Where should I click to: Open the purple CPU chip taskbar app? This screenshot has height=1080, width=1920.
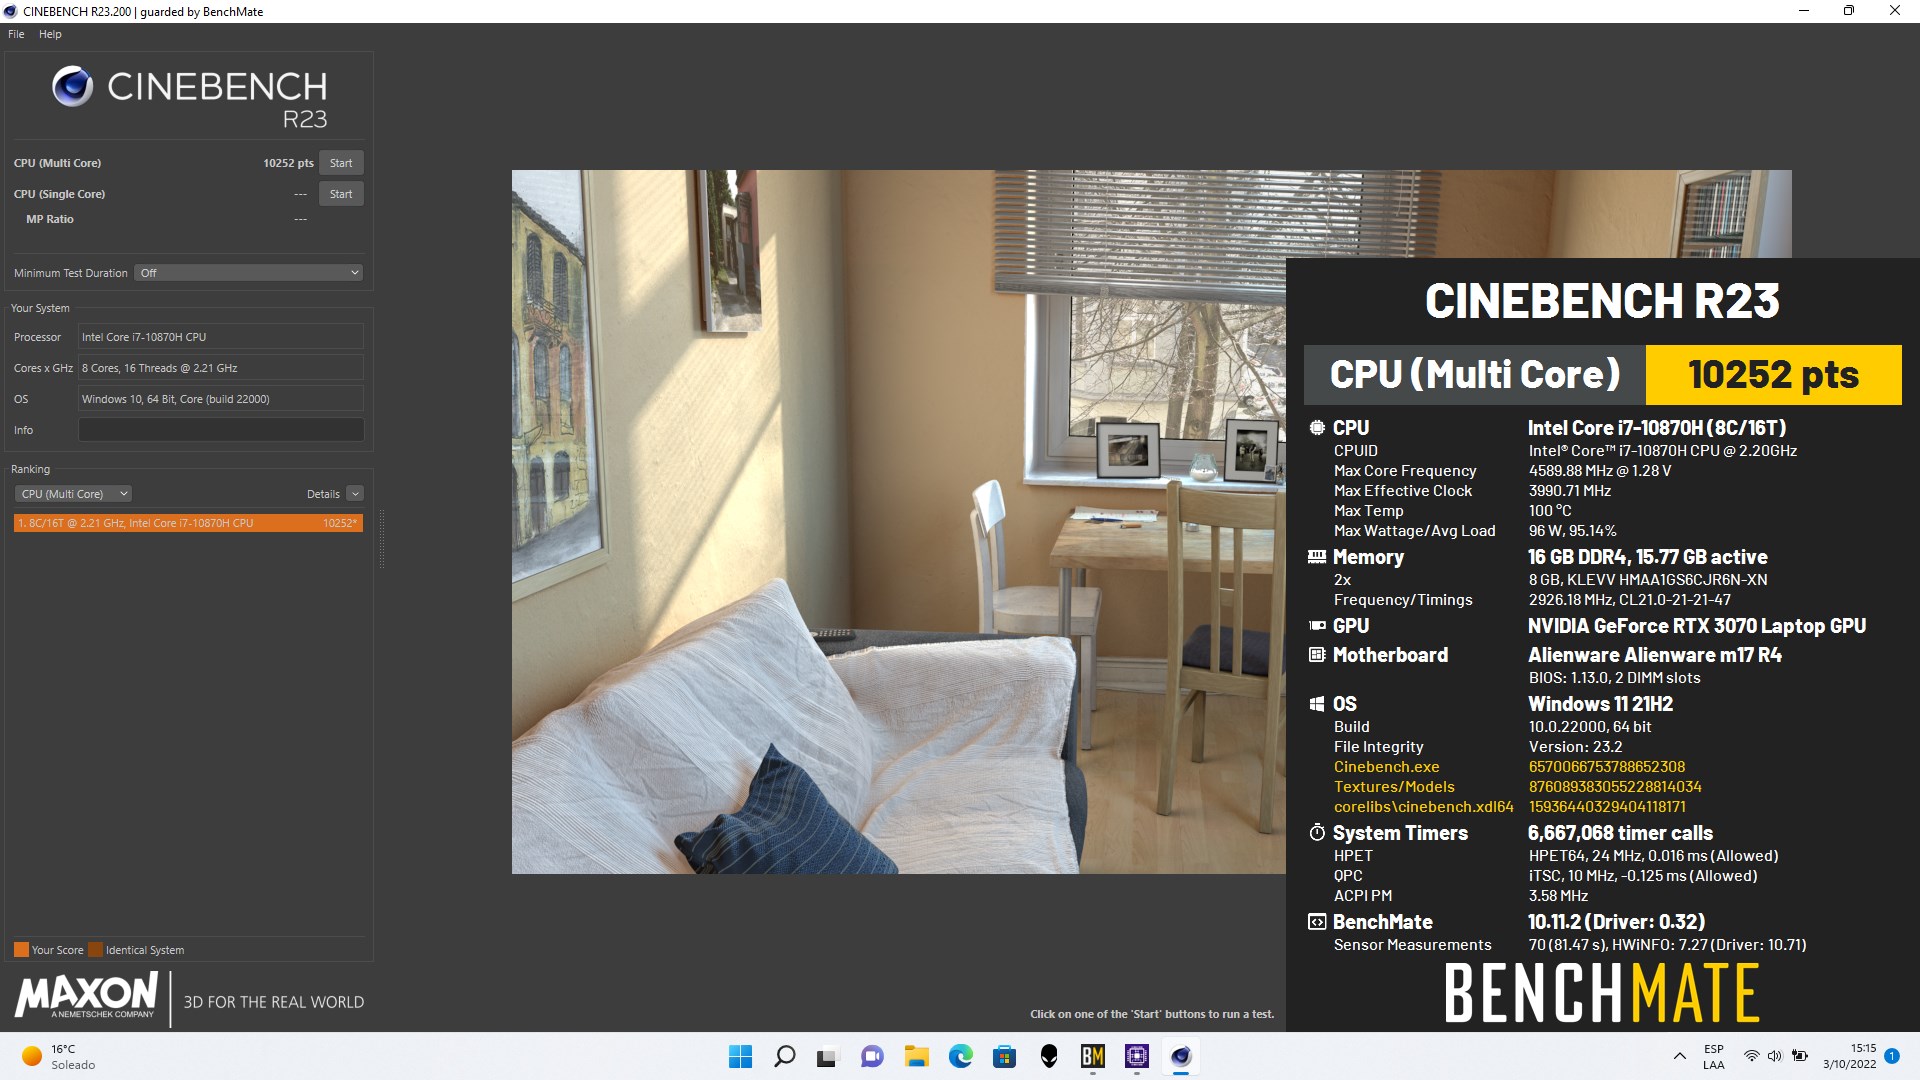[1136, 1056]
